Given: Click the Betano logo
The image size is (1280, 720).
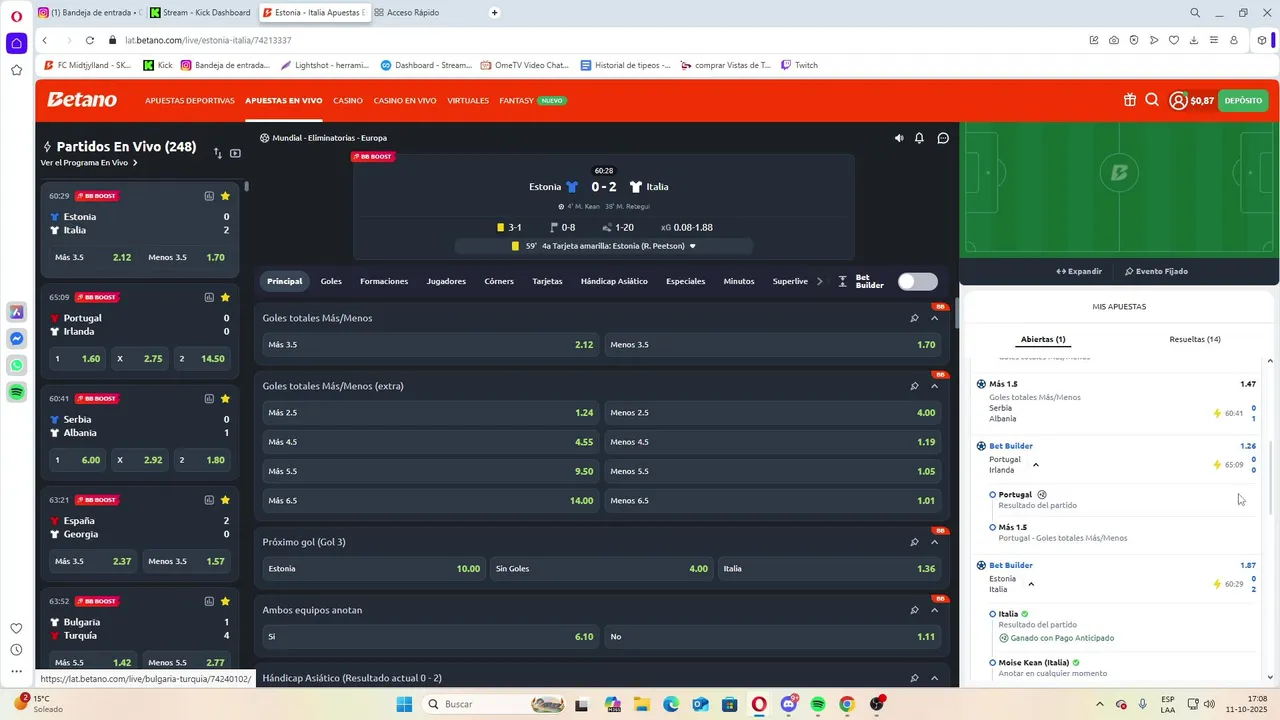Looking at the screenshot, I should point(82,100).
